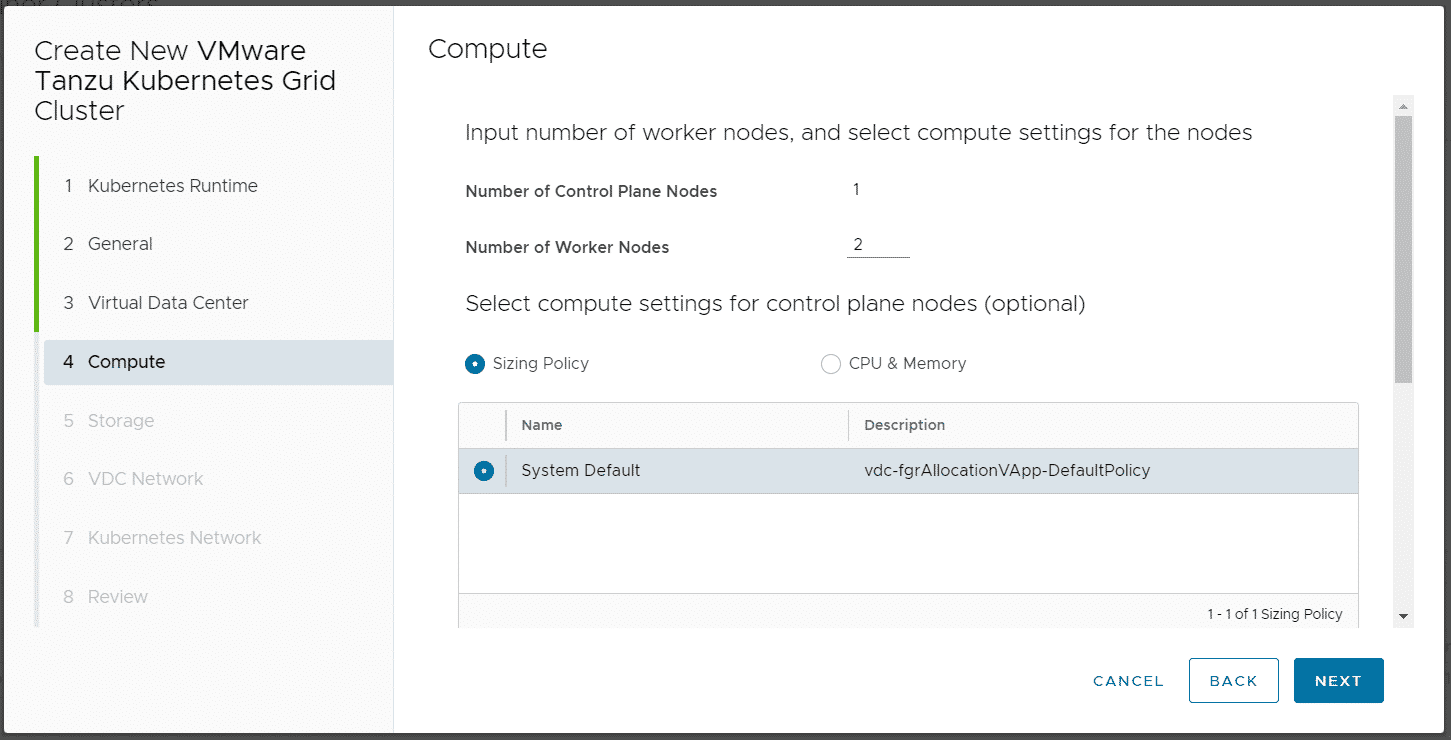This screenshot has height=740, width=1451.
Task: Click the '1 - 1 of 1 Sizing Policy' text
Action: 1275,614
